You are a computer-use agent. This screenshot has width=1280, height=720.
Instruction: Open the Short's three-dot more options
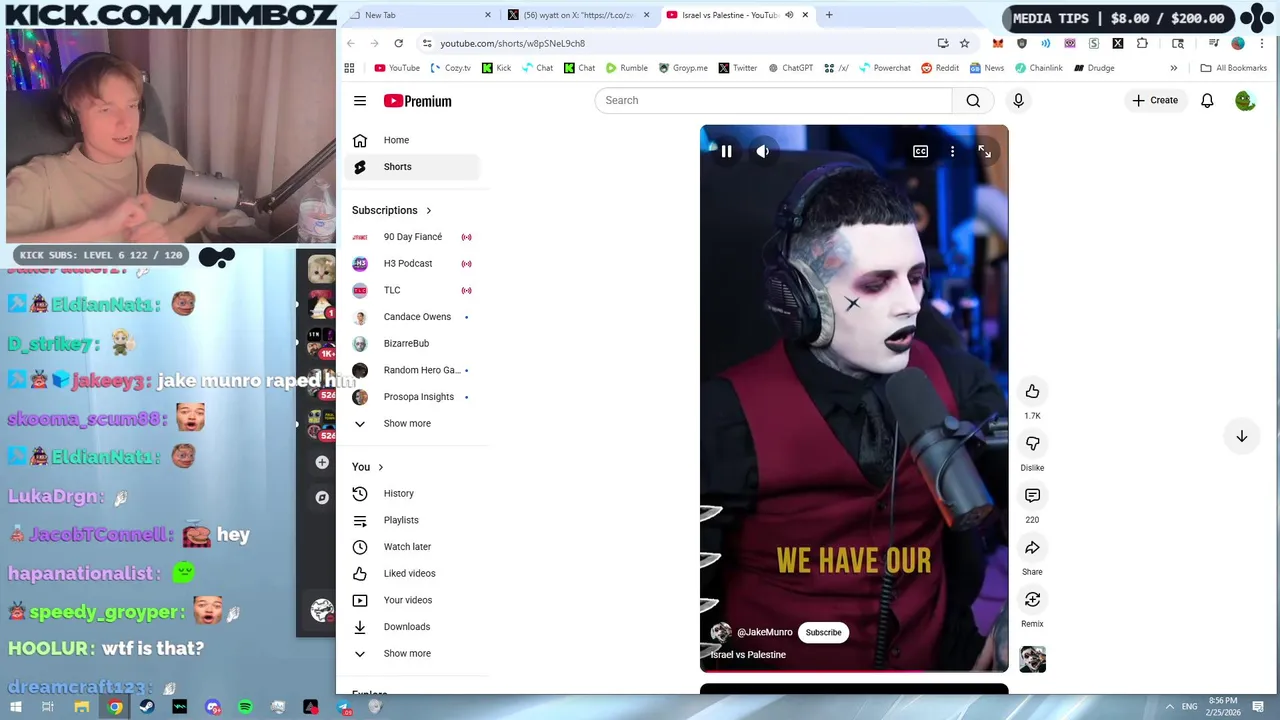coord(952,151)
